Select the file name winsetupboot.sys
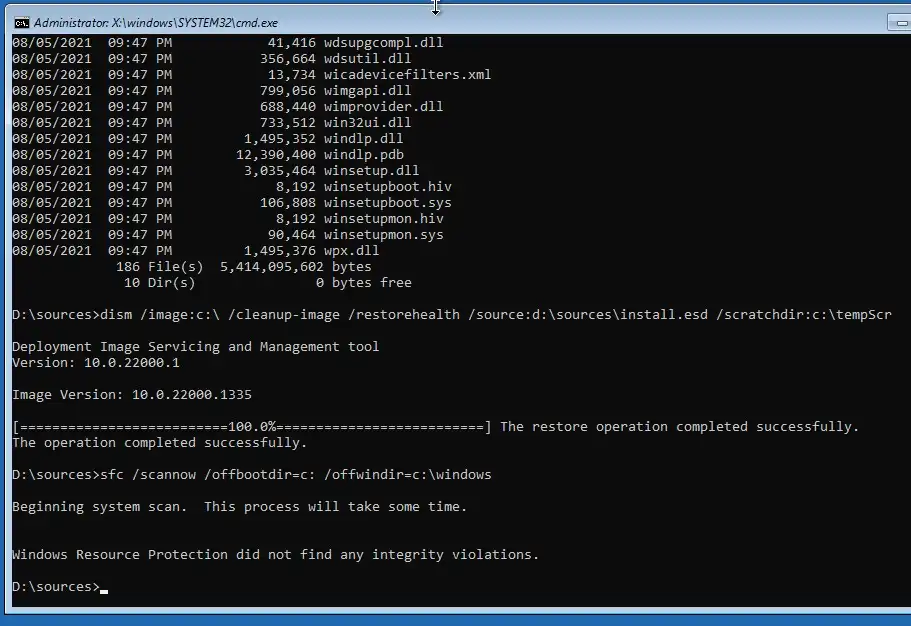The width and height of the screenshot is (911, 626). [x=388, y=202]
